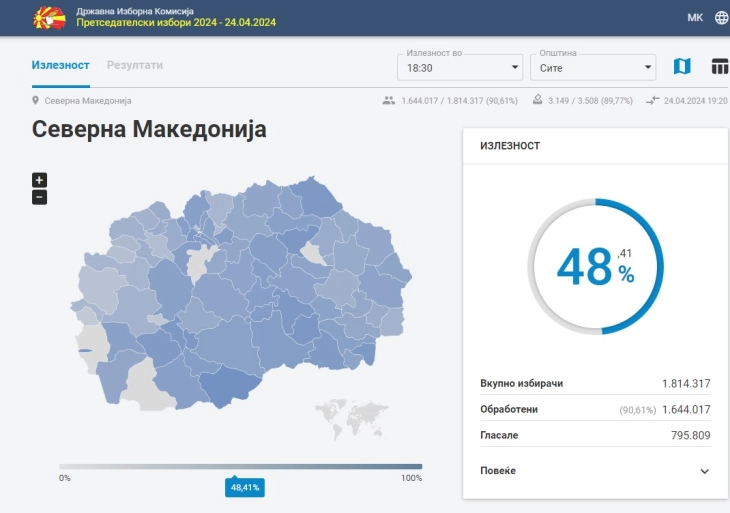
Task: Open the Излезност во time dropdown
Action: tap(459, 67)
